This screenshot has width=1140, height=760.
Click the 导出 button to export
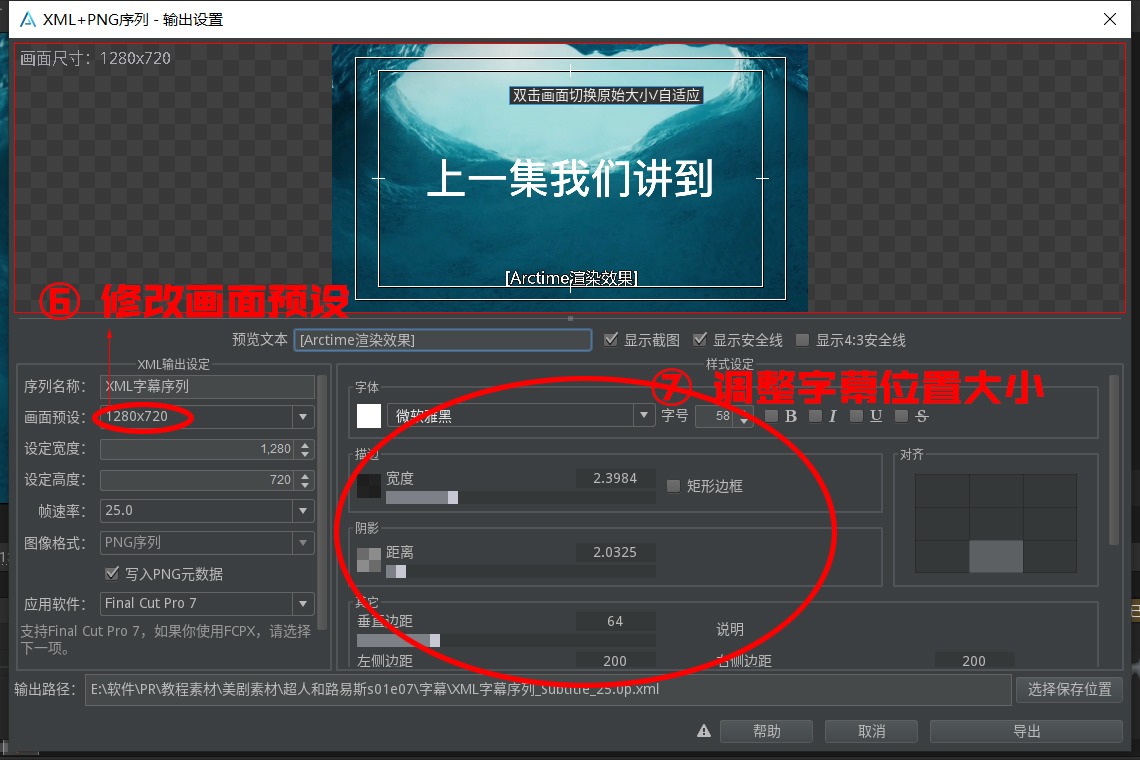[x=1026, y=731]
